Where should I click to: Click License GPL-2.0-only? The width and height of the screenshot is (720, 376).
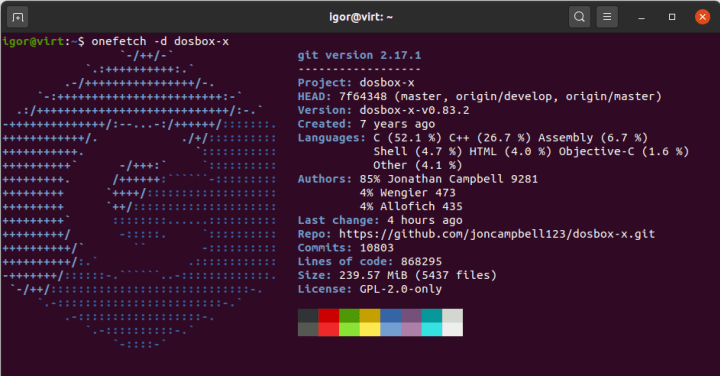pos(370,289)
